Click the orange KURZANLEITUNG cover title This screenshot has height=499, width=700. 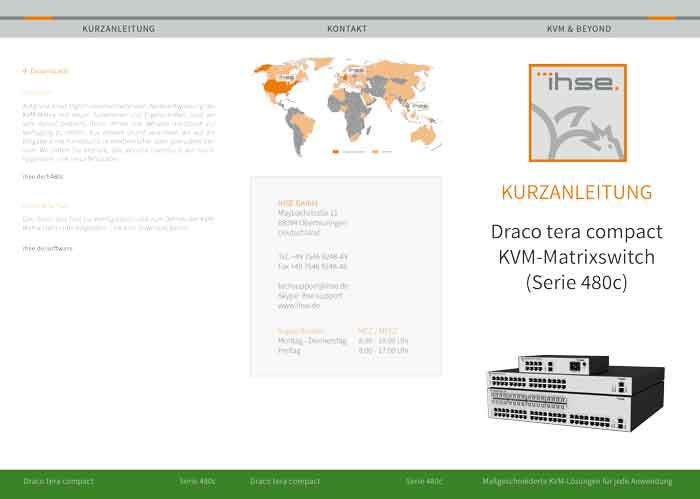tap(577, 192)
